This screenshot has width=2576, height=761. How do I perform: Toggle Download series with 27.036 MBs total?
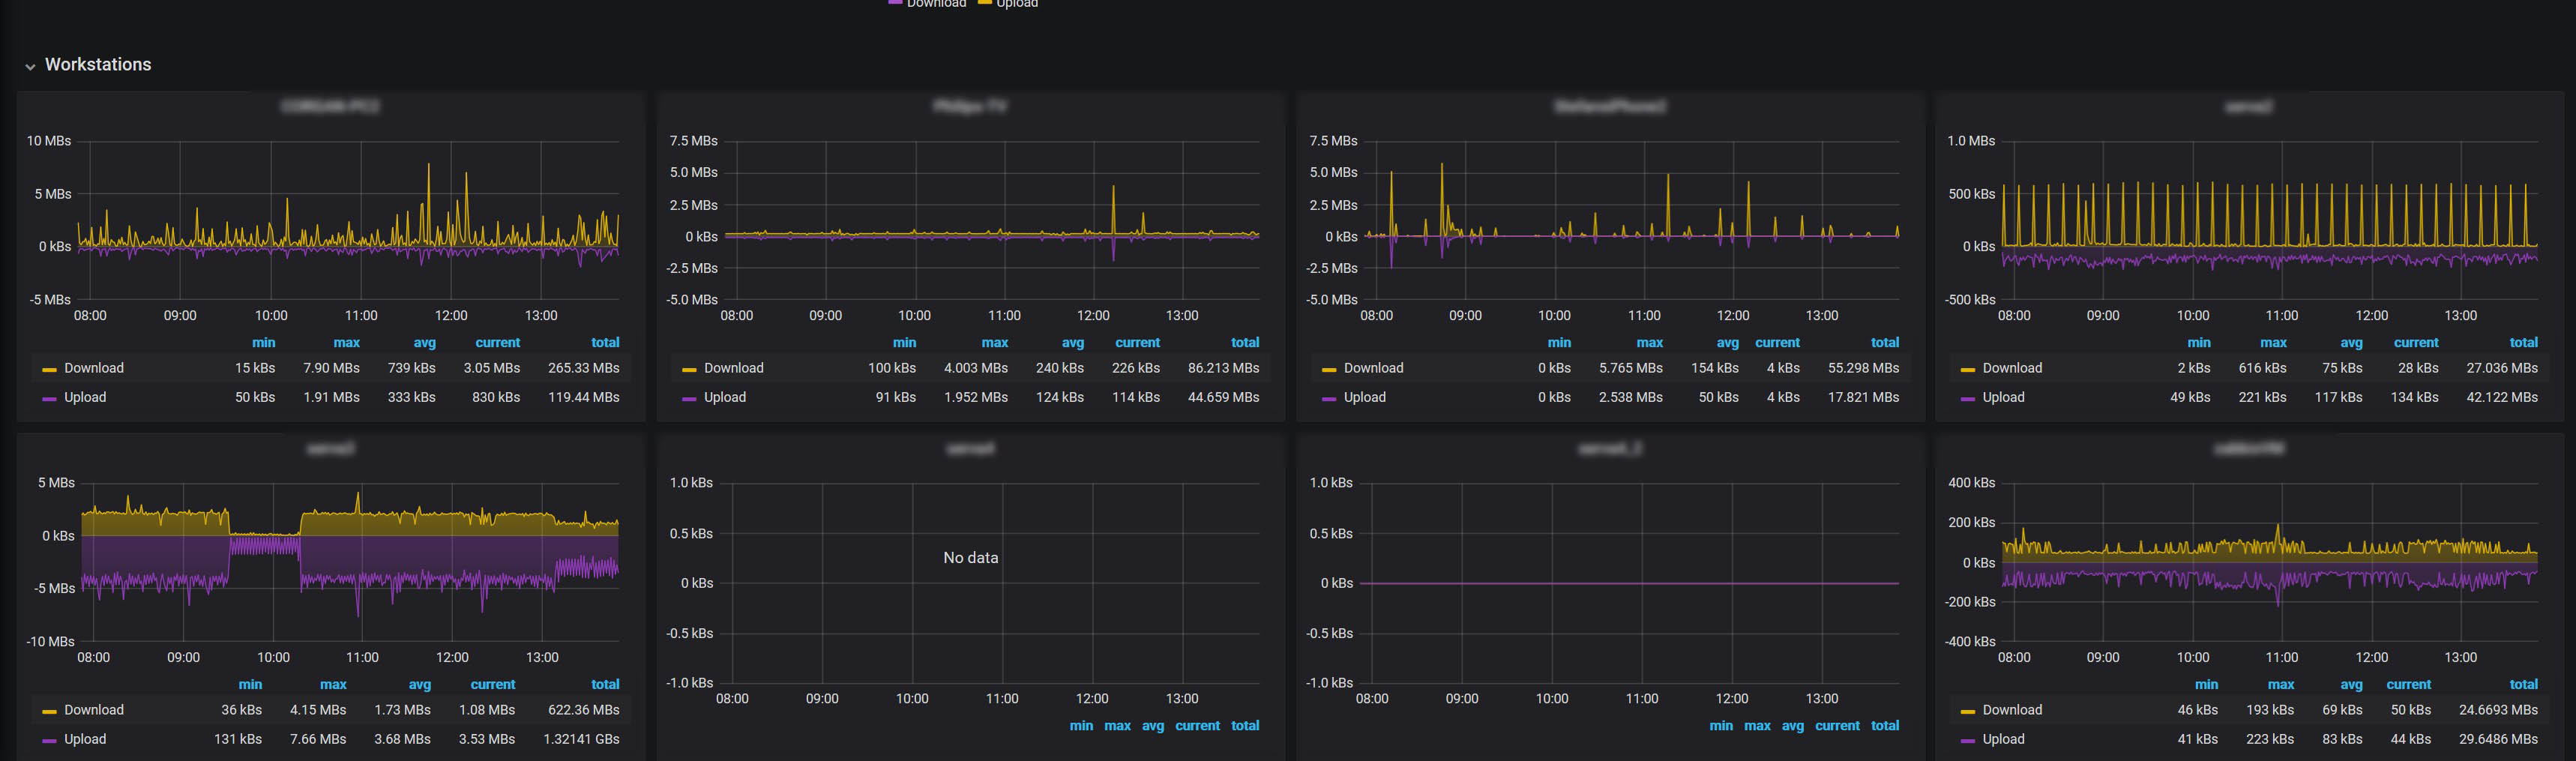[2012, 368]
